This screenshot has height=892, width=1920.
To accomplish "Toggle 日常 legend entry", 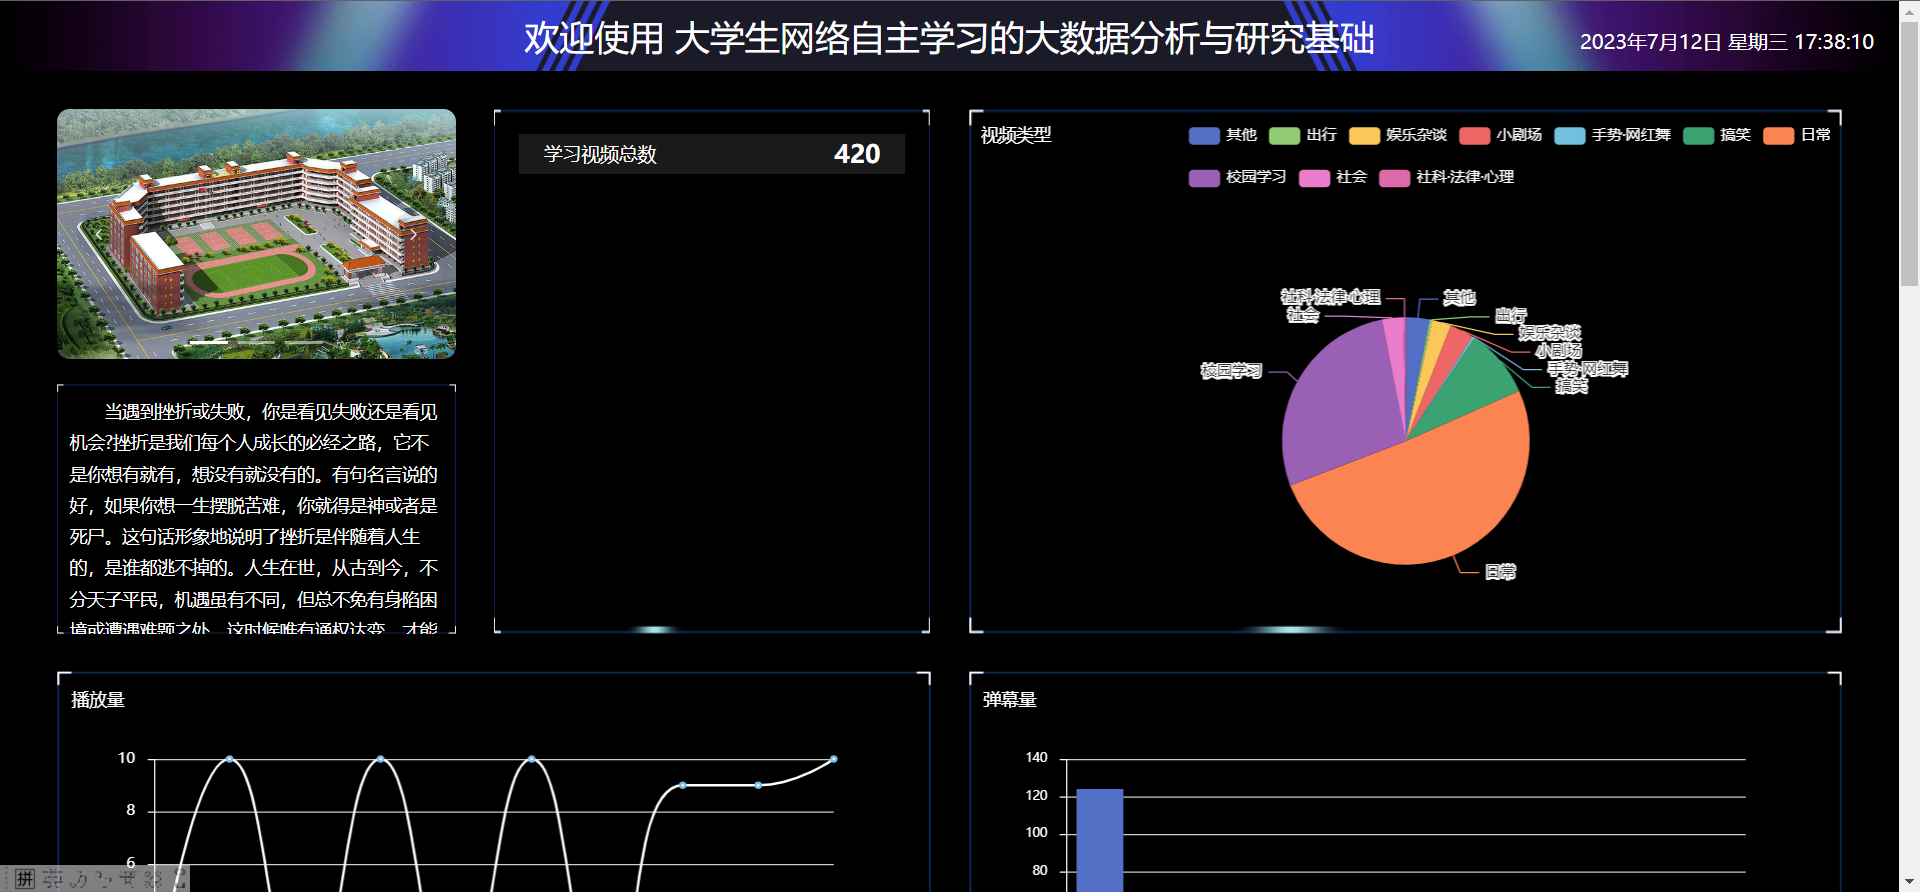I will pos(1797,135).
